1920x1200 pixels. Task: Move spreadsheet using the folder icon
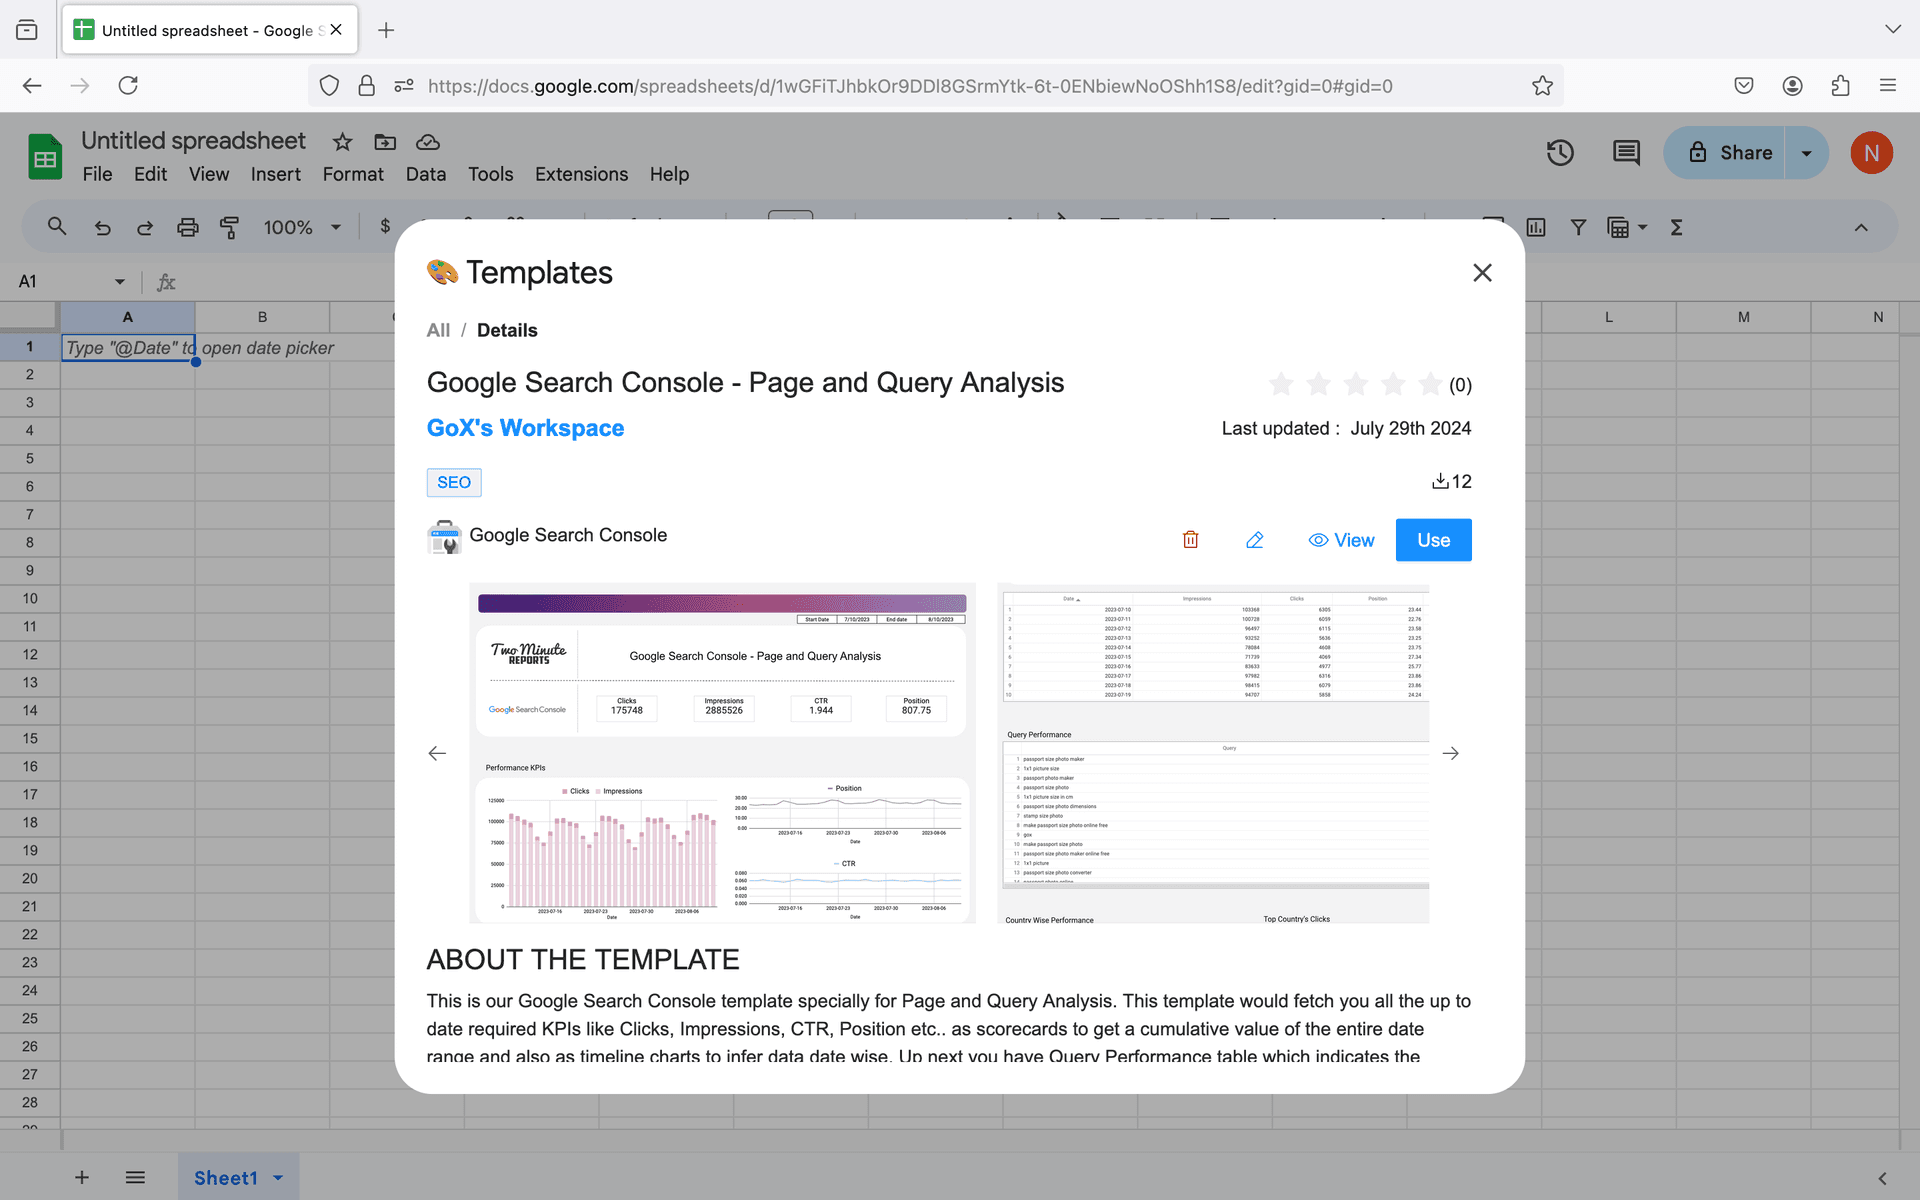[385, 142]
